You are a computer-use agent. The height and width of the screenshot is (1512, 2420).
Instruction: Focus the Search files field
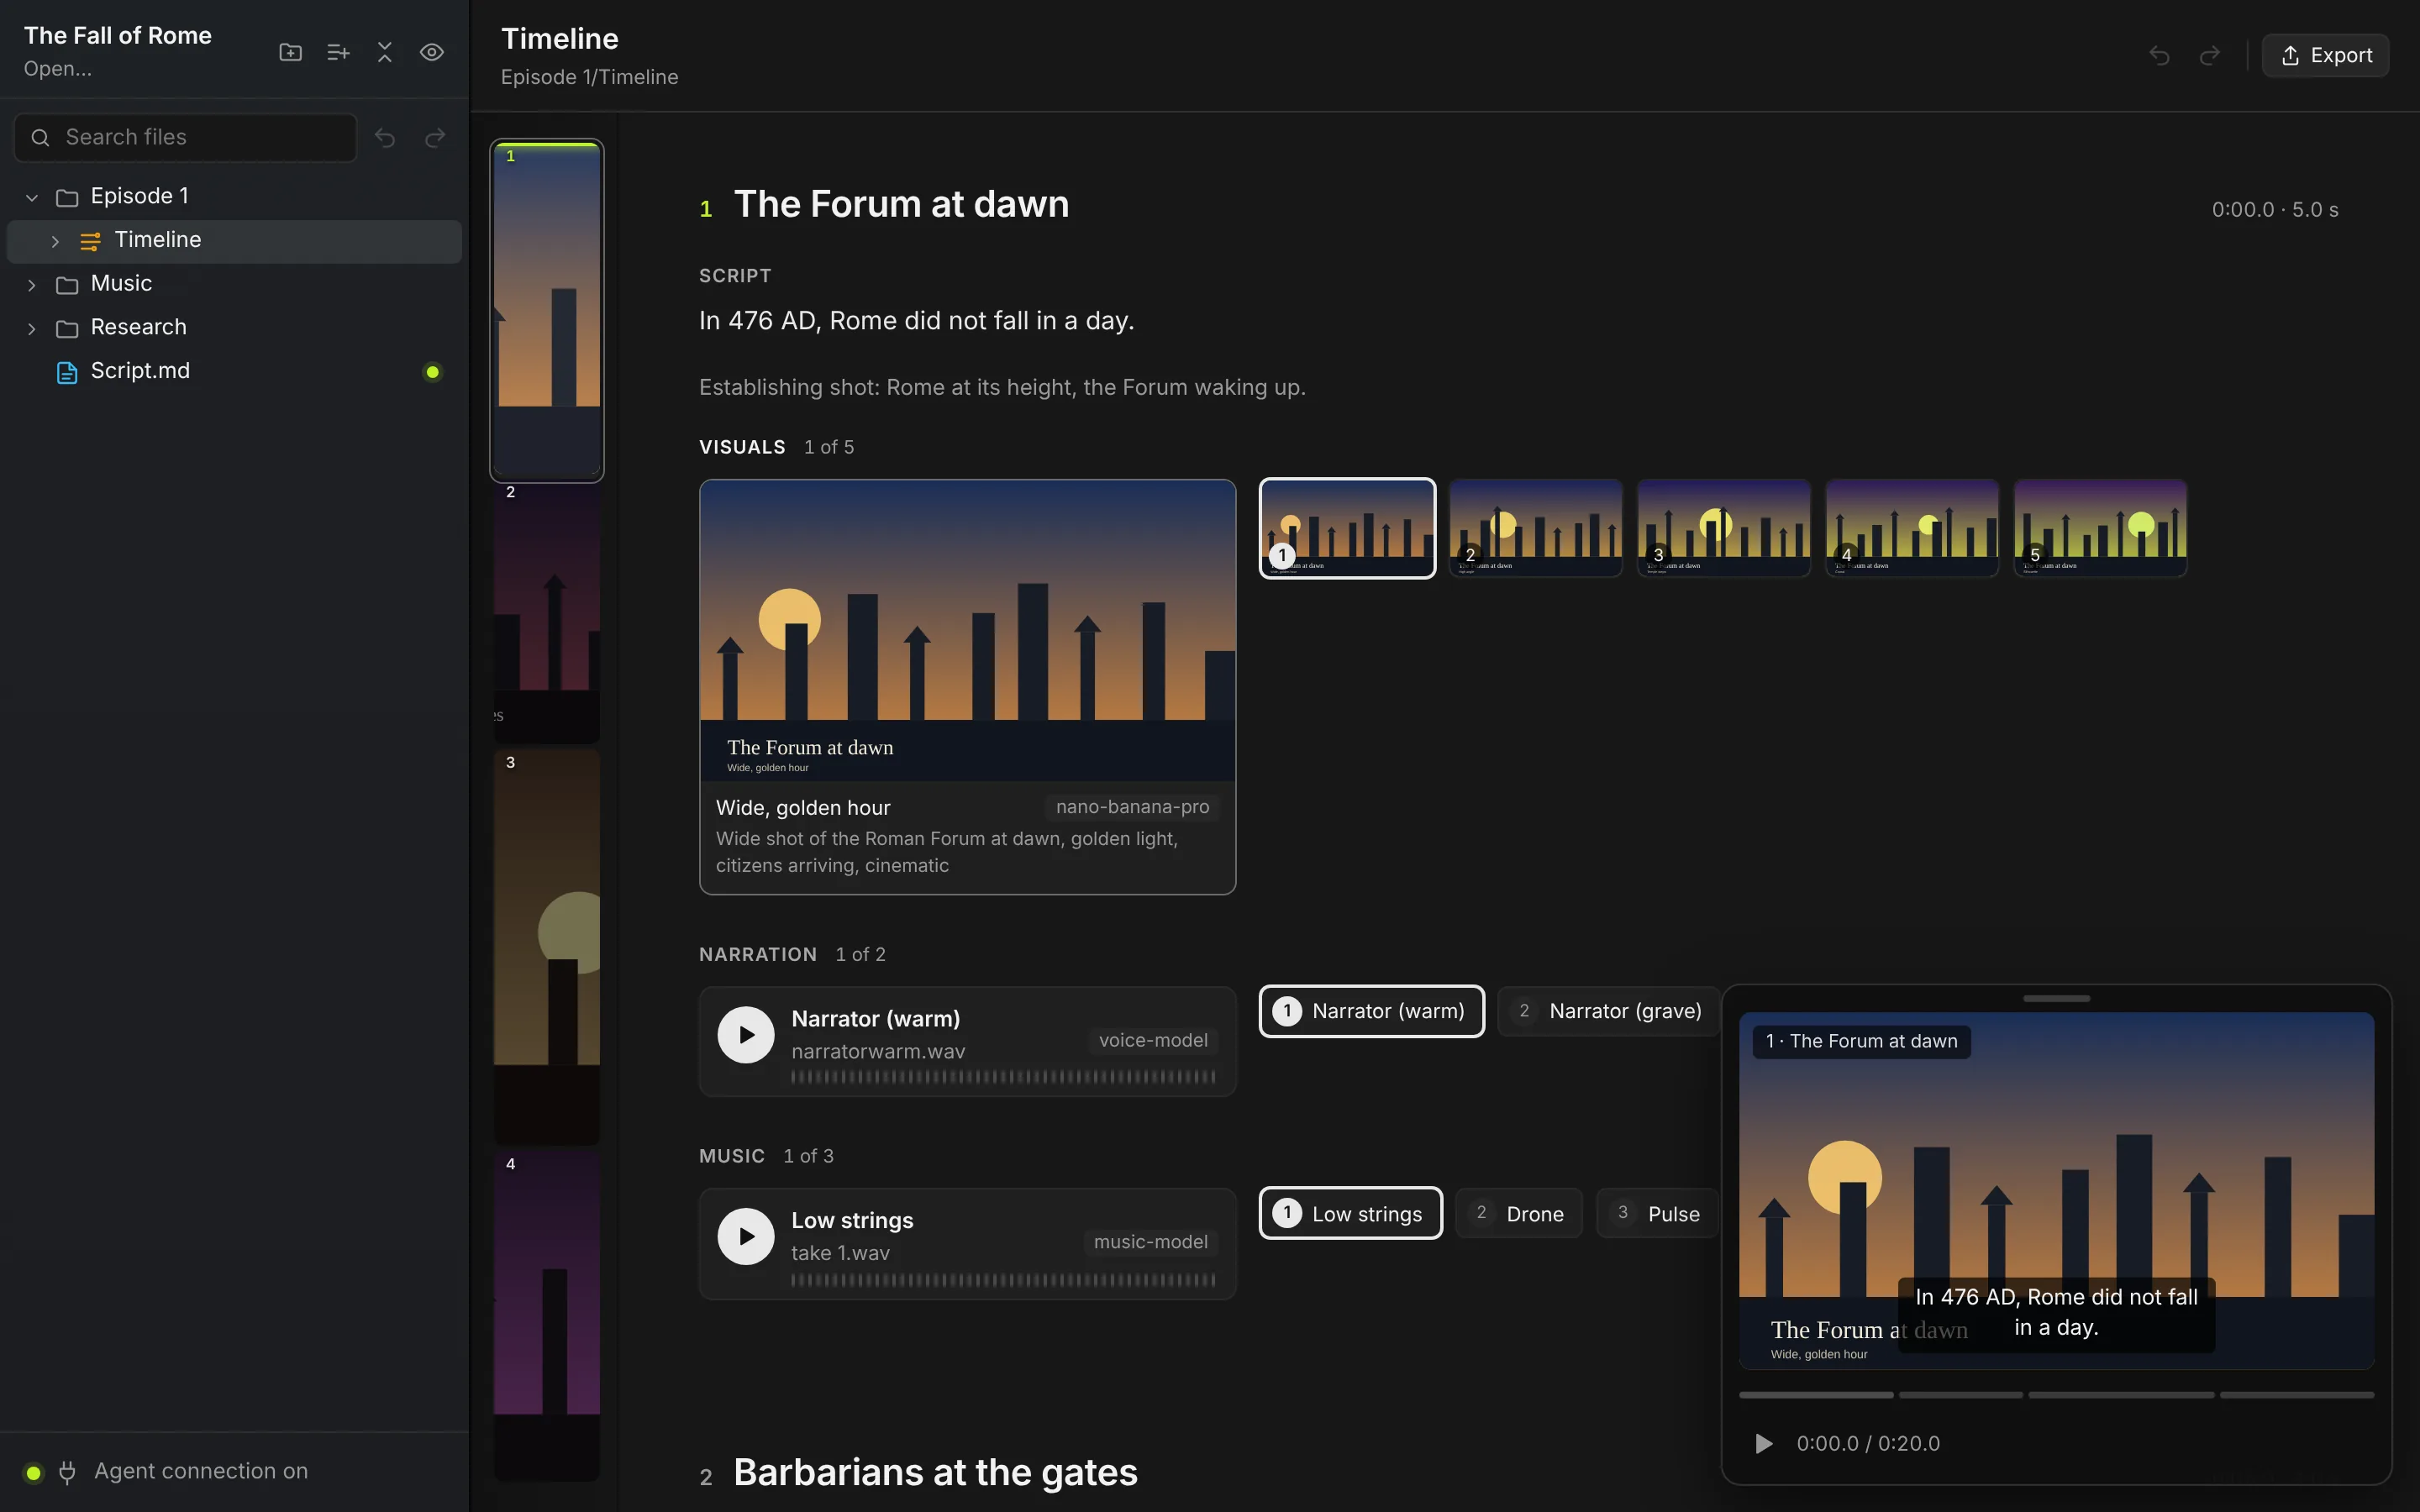click(186, 137)
